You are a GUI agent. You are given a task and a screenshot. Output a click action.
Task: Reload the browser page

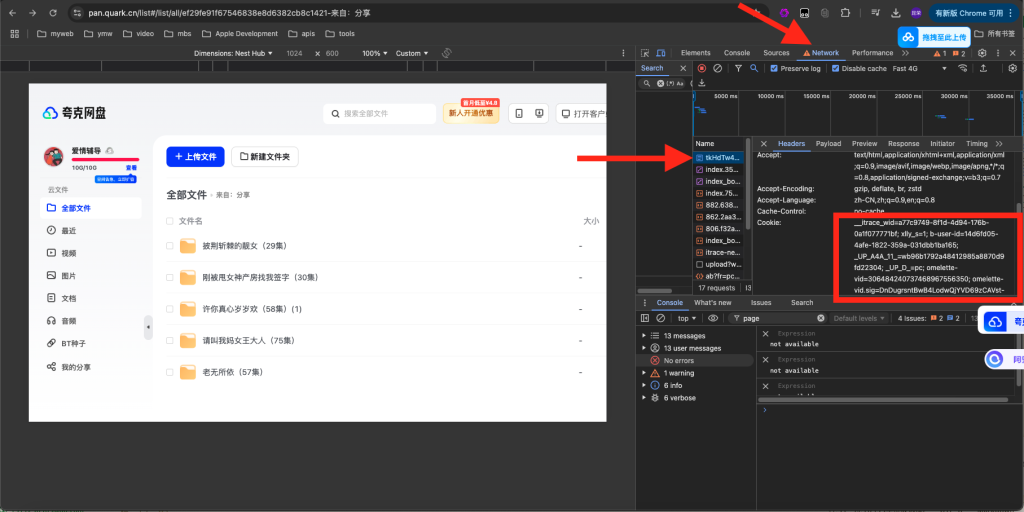(54, 12)
